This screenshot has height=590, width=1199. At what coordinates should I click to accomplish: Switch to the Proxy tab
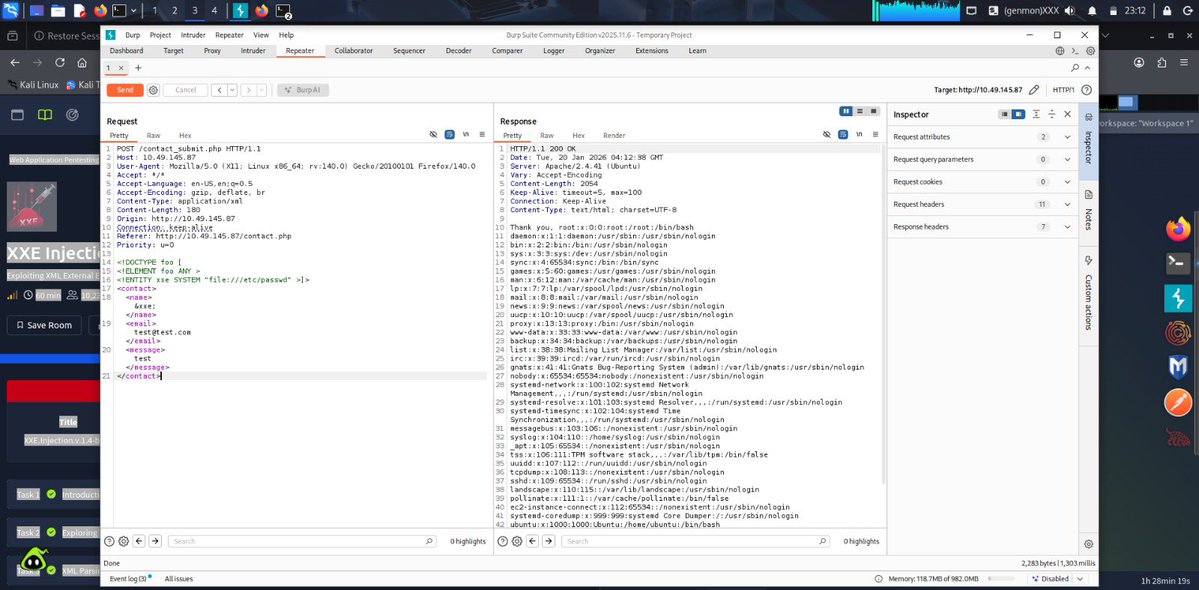pyautogui.click(x=213, y=50)
